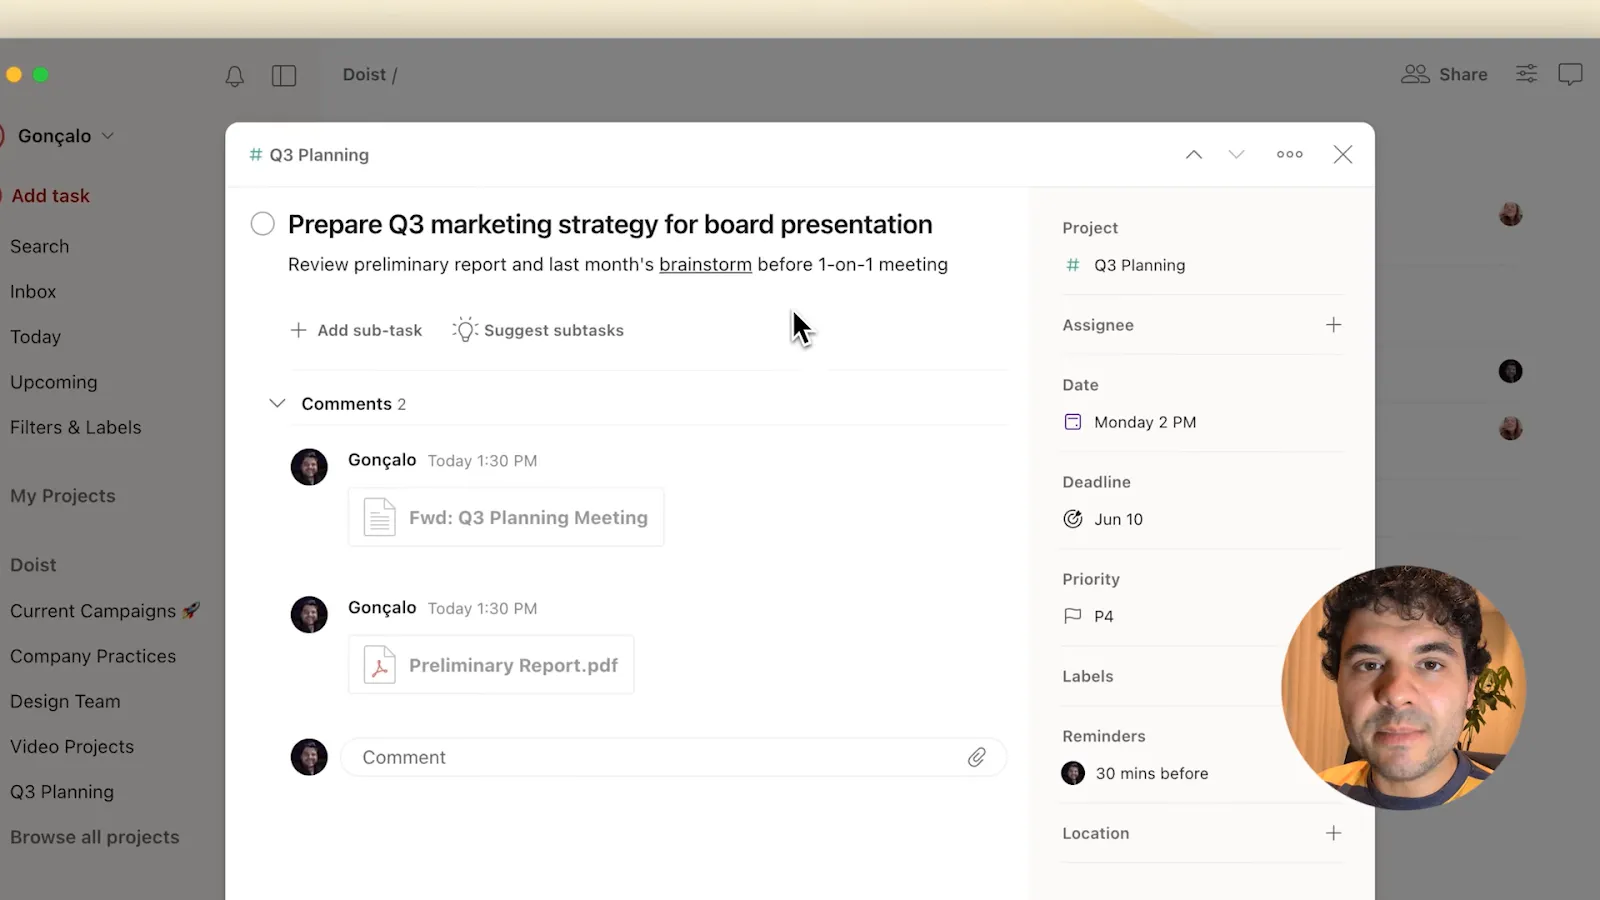Click the plus icon beside Location
The height and width of the screenshot is (900, 1600).
[1333, 833]
